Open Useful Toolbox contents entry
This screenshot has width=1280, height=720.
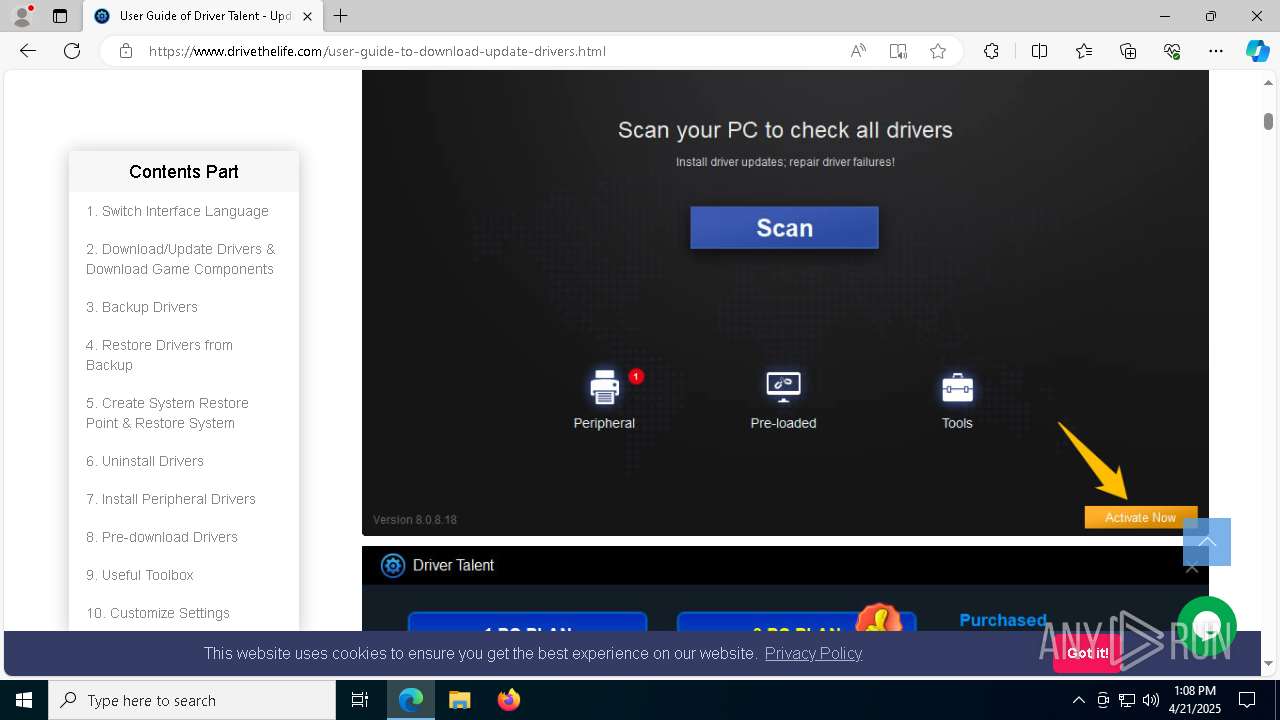pyautogui.click(x=140, y=575)
